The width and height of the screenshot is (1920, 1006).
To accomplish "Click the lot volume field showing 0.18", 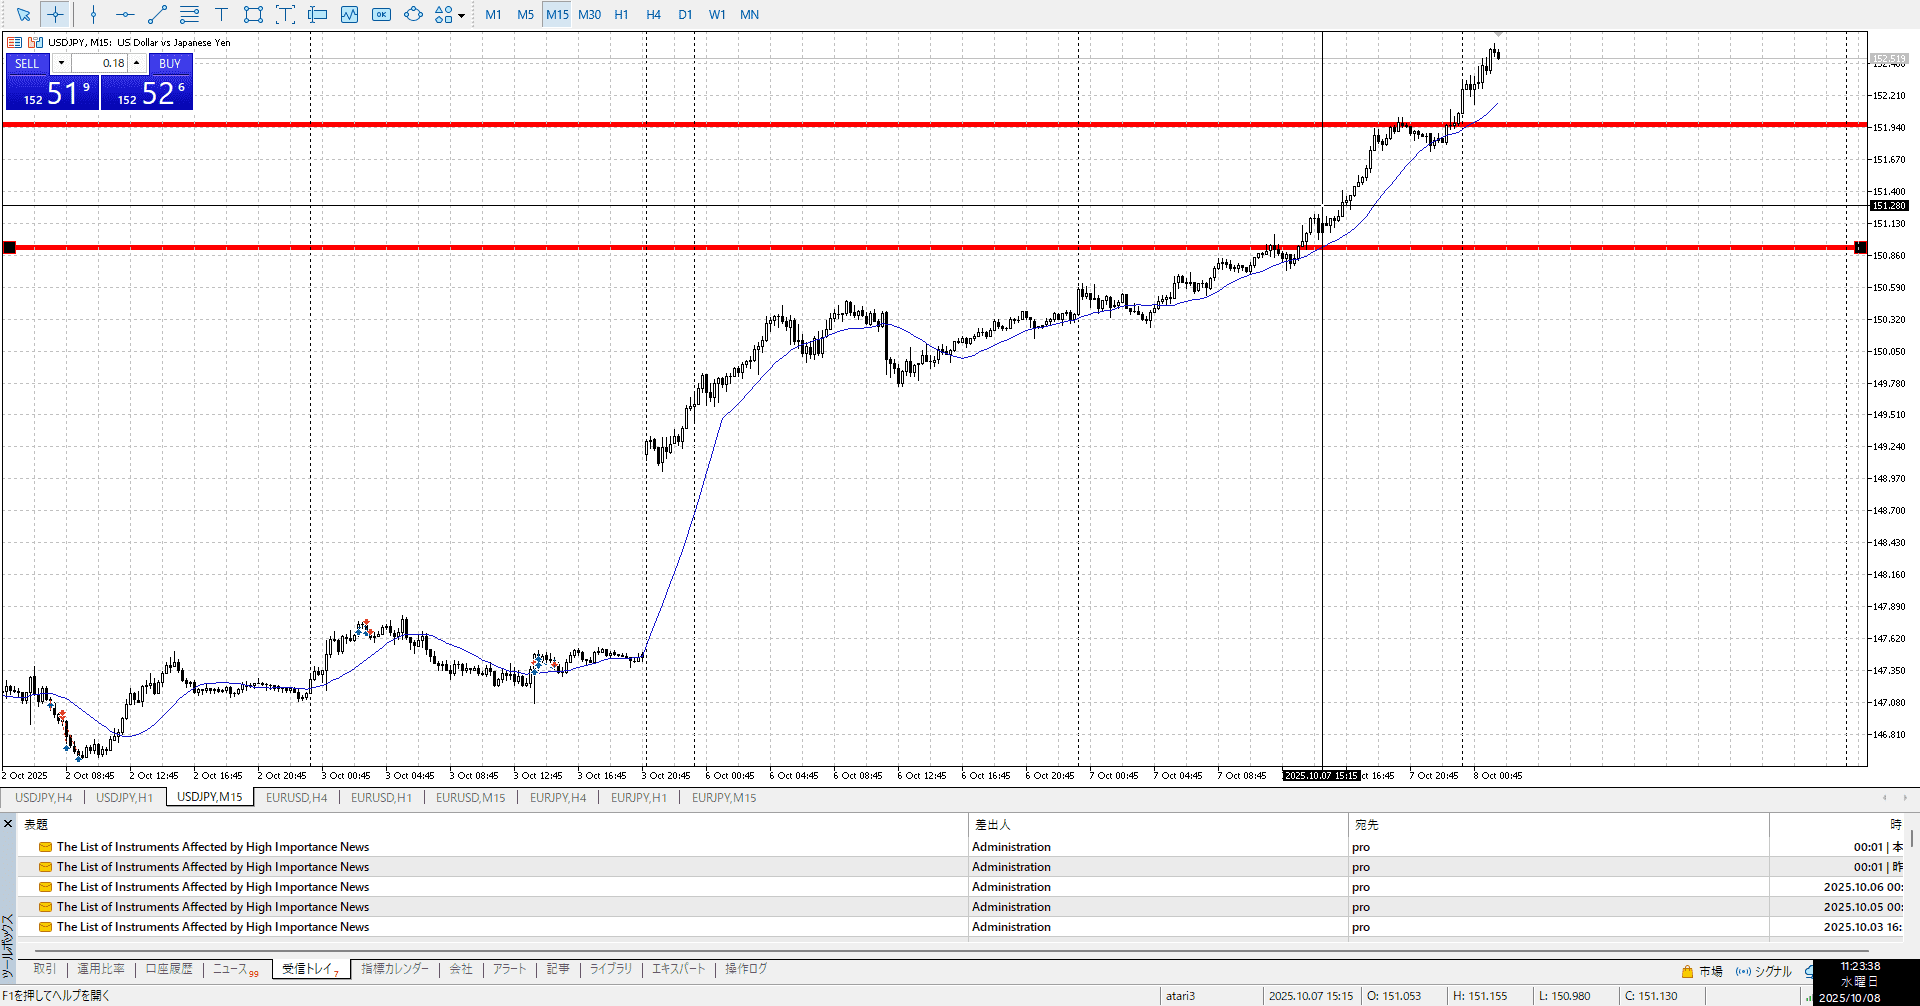I will [x=100, y=63].
